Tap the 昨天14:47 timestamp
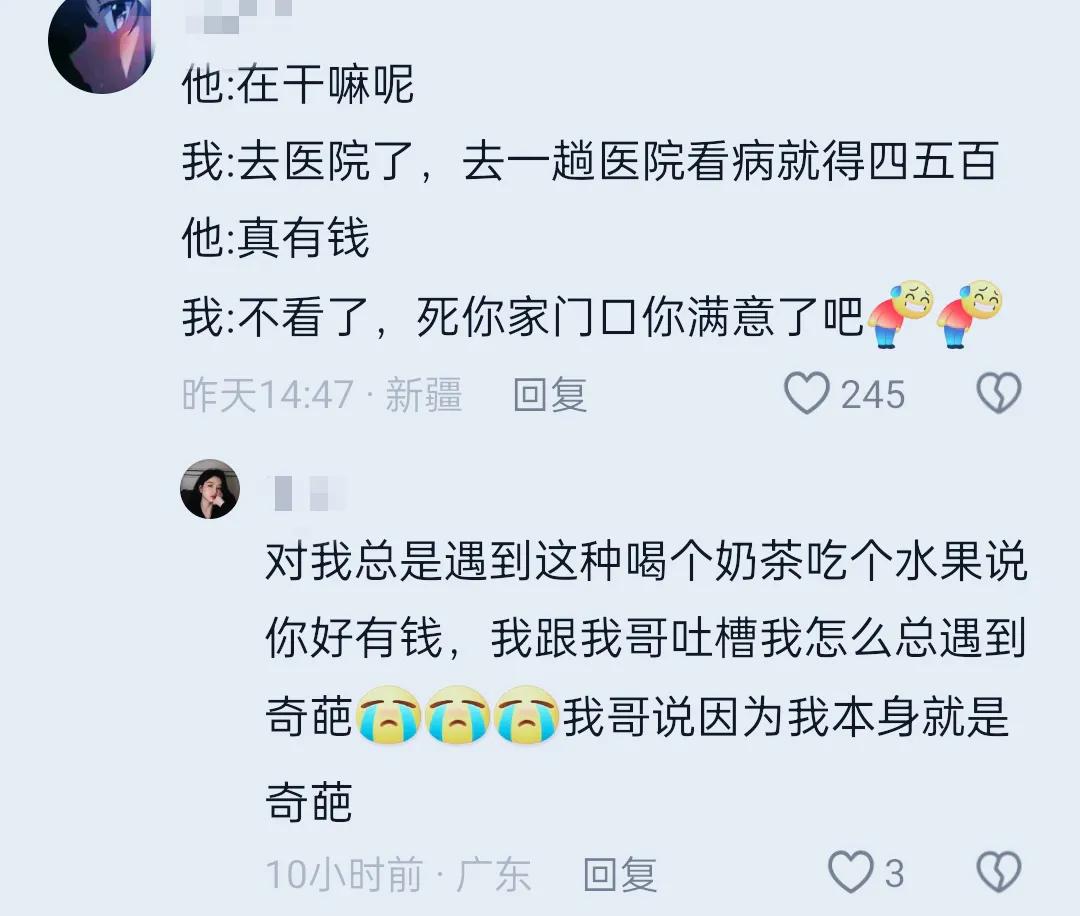This screenshot has height=916, width=1080. [268, 395]
